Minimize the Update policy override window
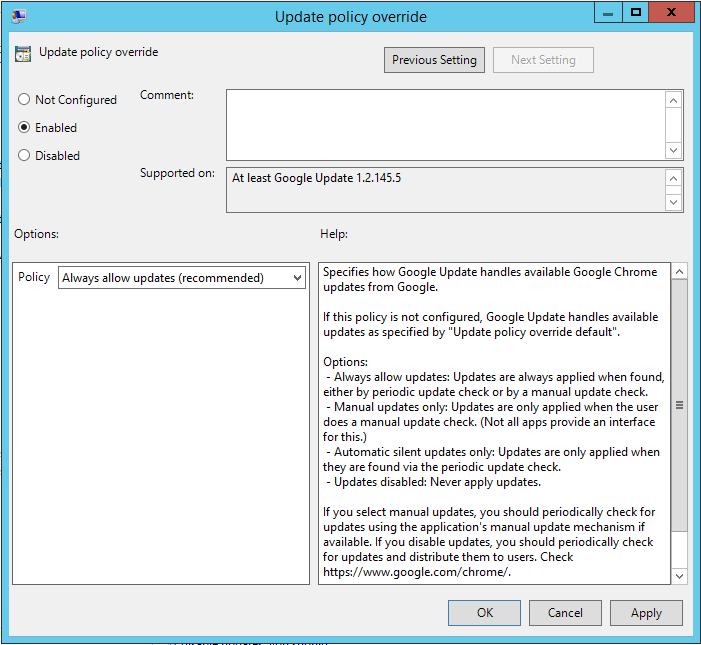The width and height of the screenshot is (701, 645). point(608,13)
